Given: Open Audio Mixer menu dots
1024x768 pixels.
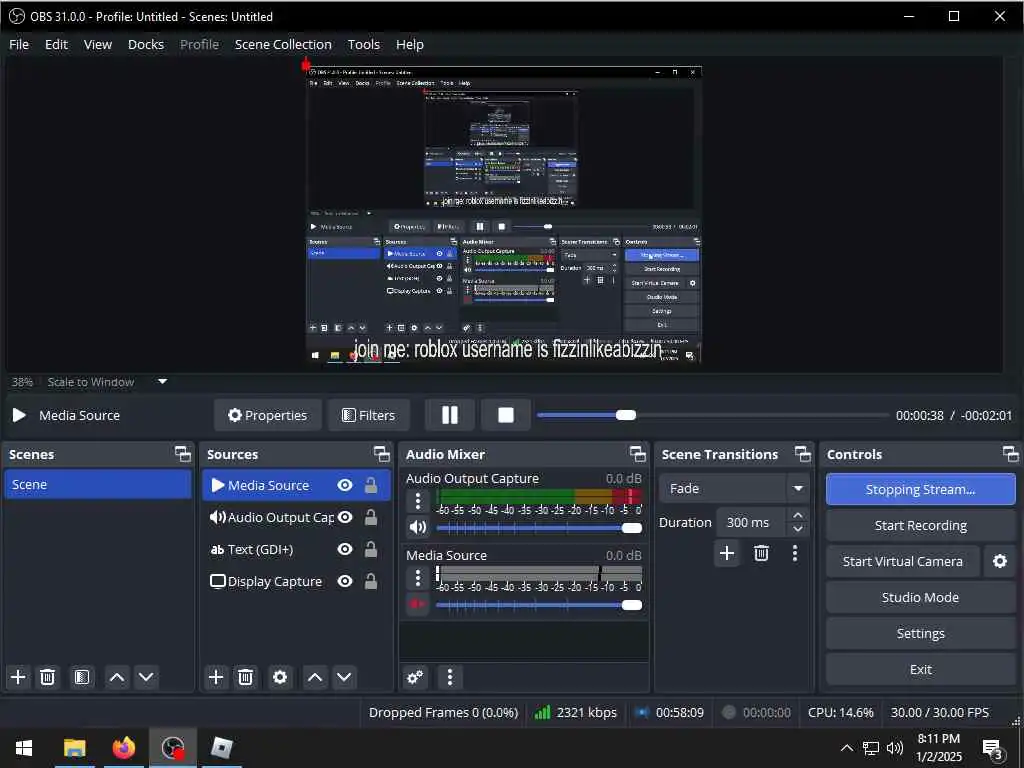Looking at the screenshot, I should click(450, 677).
